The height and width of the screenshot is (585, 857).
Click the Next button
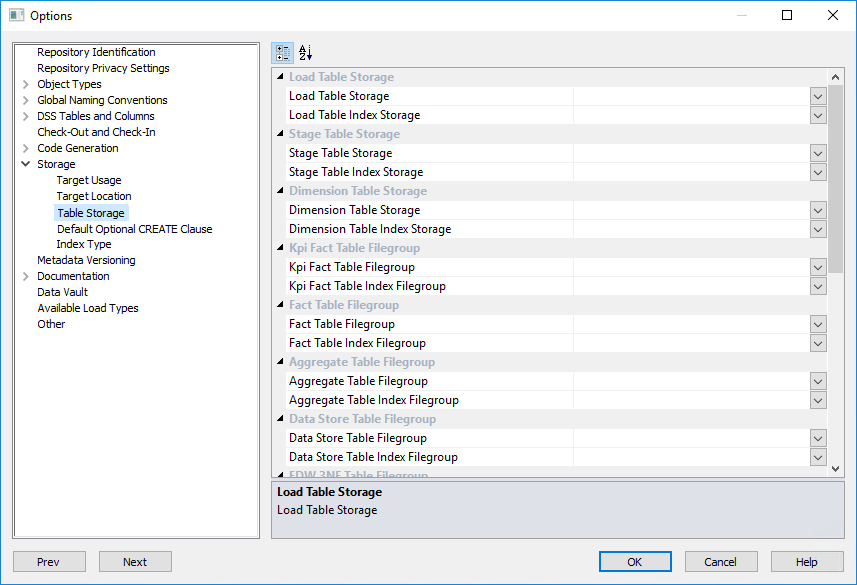(135, 562)
